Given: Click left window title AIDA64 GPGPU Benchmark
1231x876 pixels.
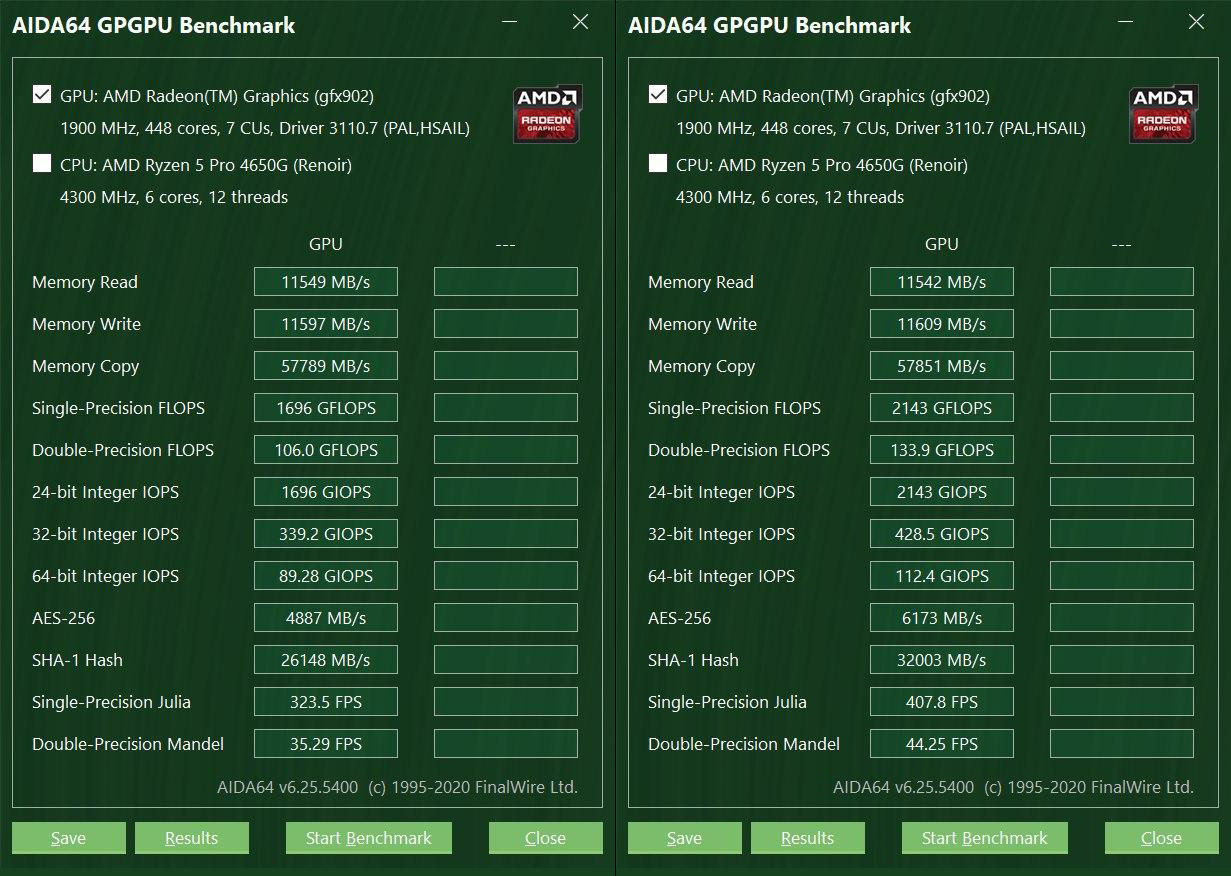Looking at the screenshot, I should click(x=154, y=25).
